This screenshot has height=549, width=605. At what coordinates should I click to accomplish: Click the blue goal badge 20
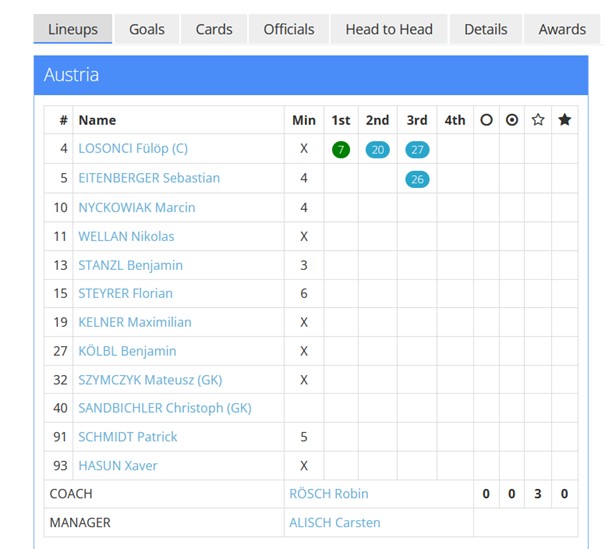pos(377,150)
